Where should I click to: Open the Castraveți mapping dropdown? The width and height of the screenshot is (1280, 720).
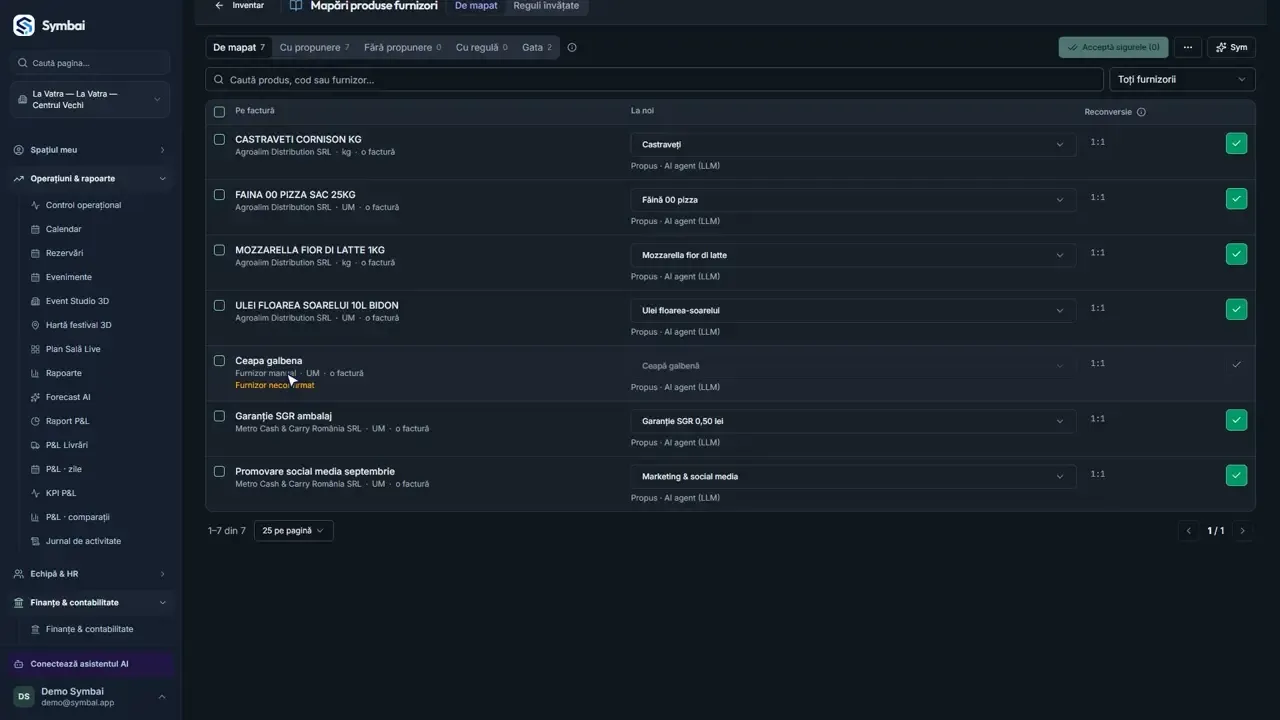coord(853,144)
